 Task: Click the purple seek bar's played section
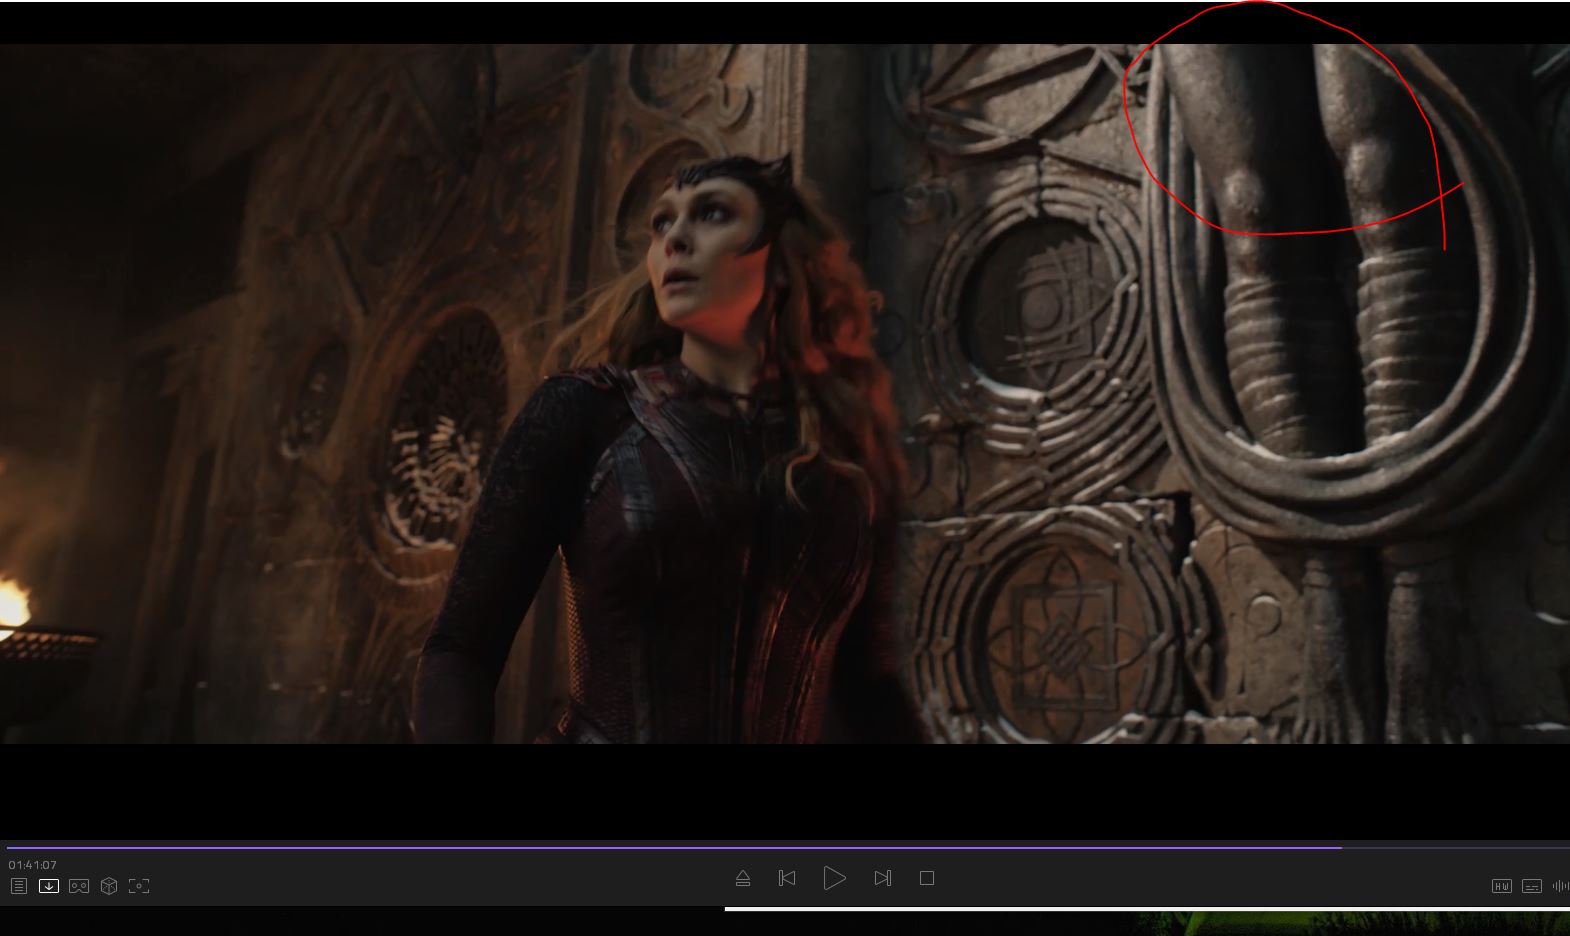point(670,847)
